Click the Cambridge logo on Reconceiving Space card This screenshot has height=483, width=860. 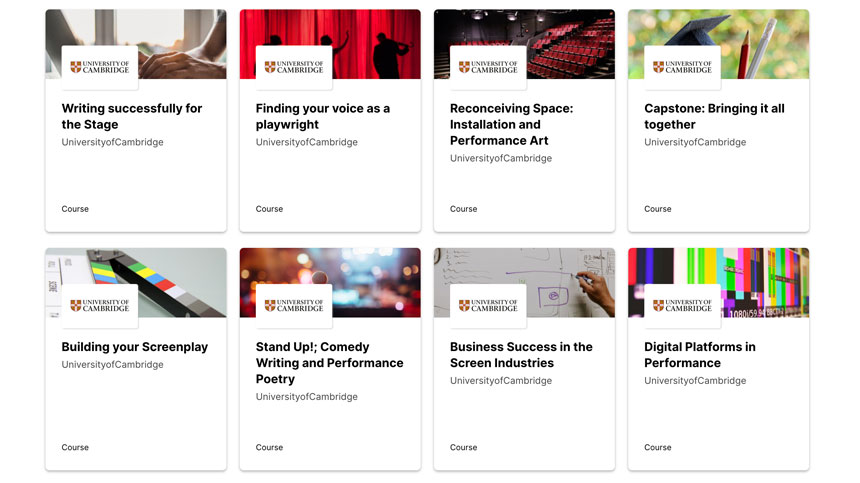click(487, 67)
